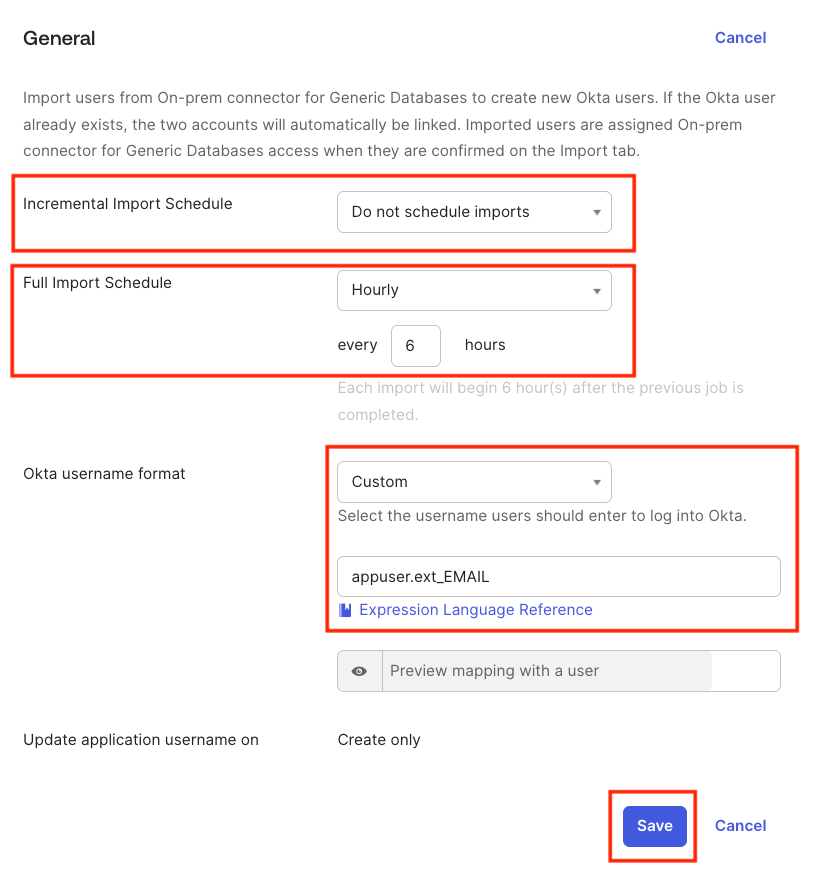Click the "Full Import Schedule" label
Viewport: 815px width, 872px height.
tap(97, 283)
